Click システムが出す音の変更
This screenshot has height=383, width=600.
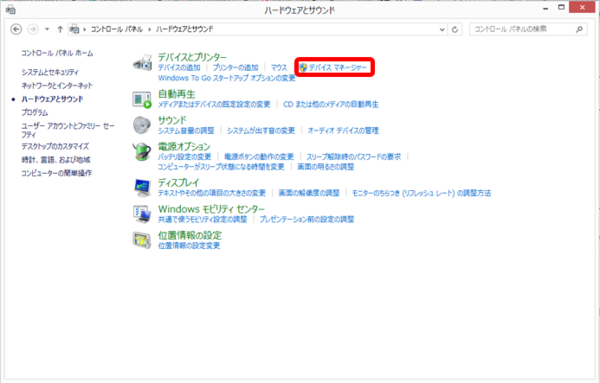pos(261,131)
